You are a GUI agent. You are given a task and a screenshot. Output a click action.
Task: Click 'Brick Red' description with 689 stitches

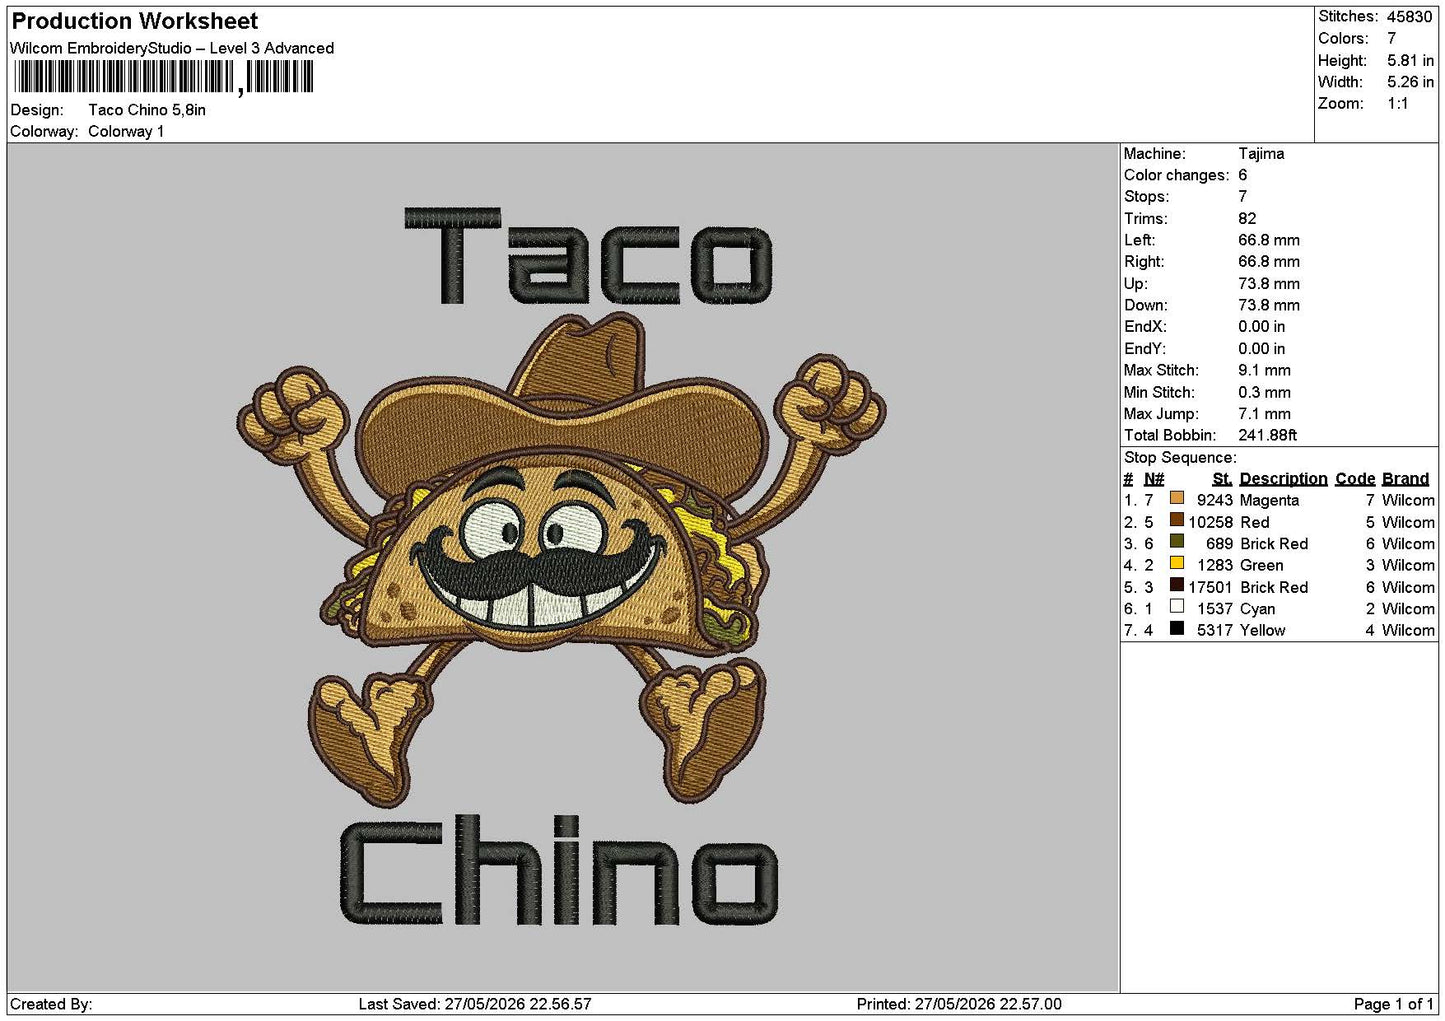pos(1274,544)
